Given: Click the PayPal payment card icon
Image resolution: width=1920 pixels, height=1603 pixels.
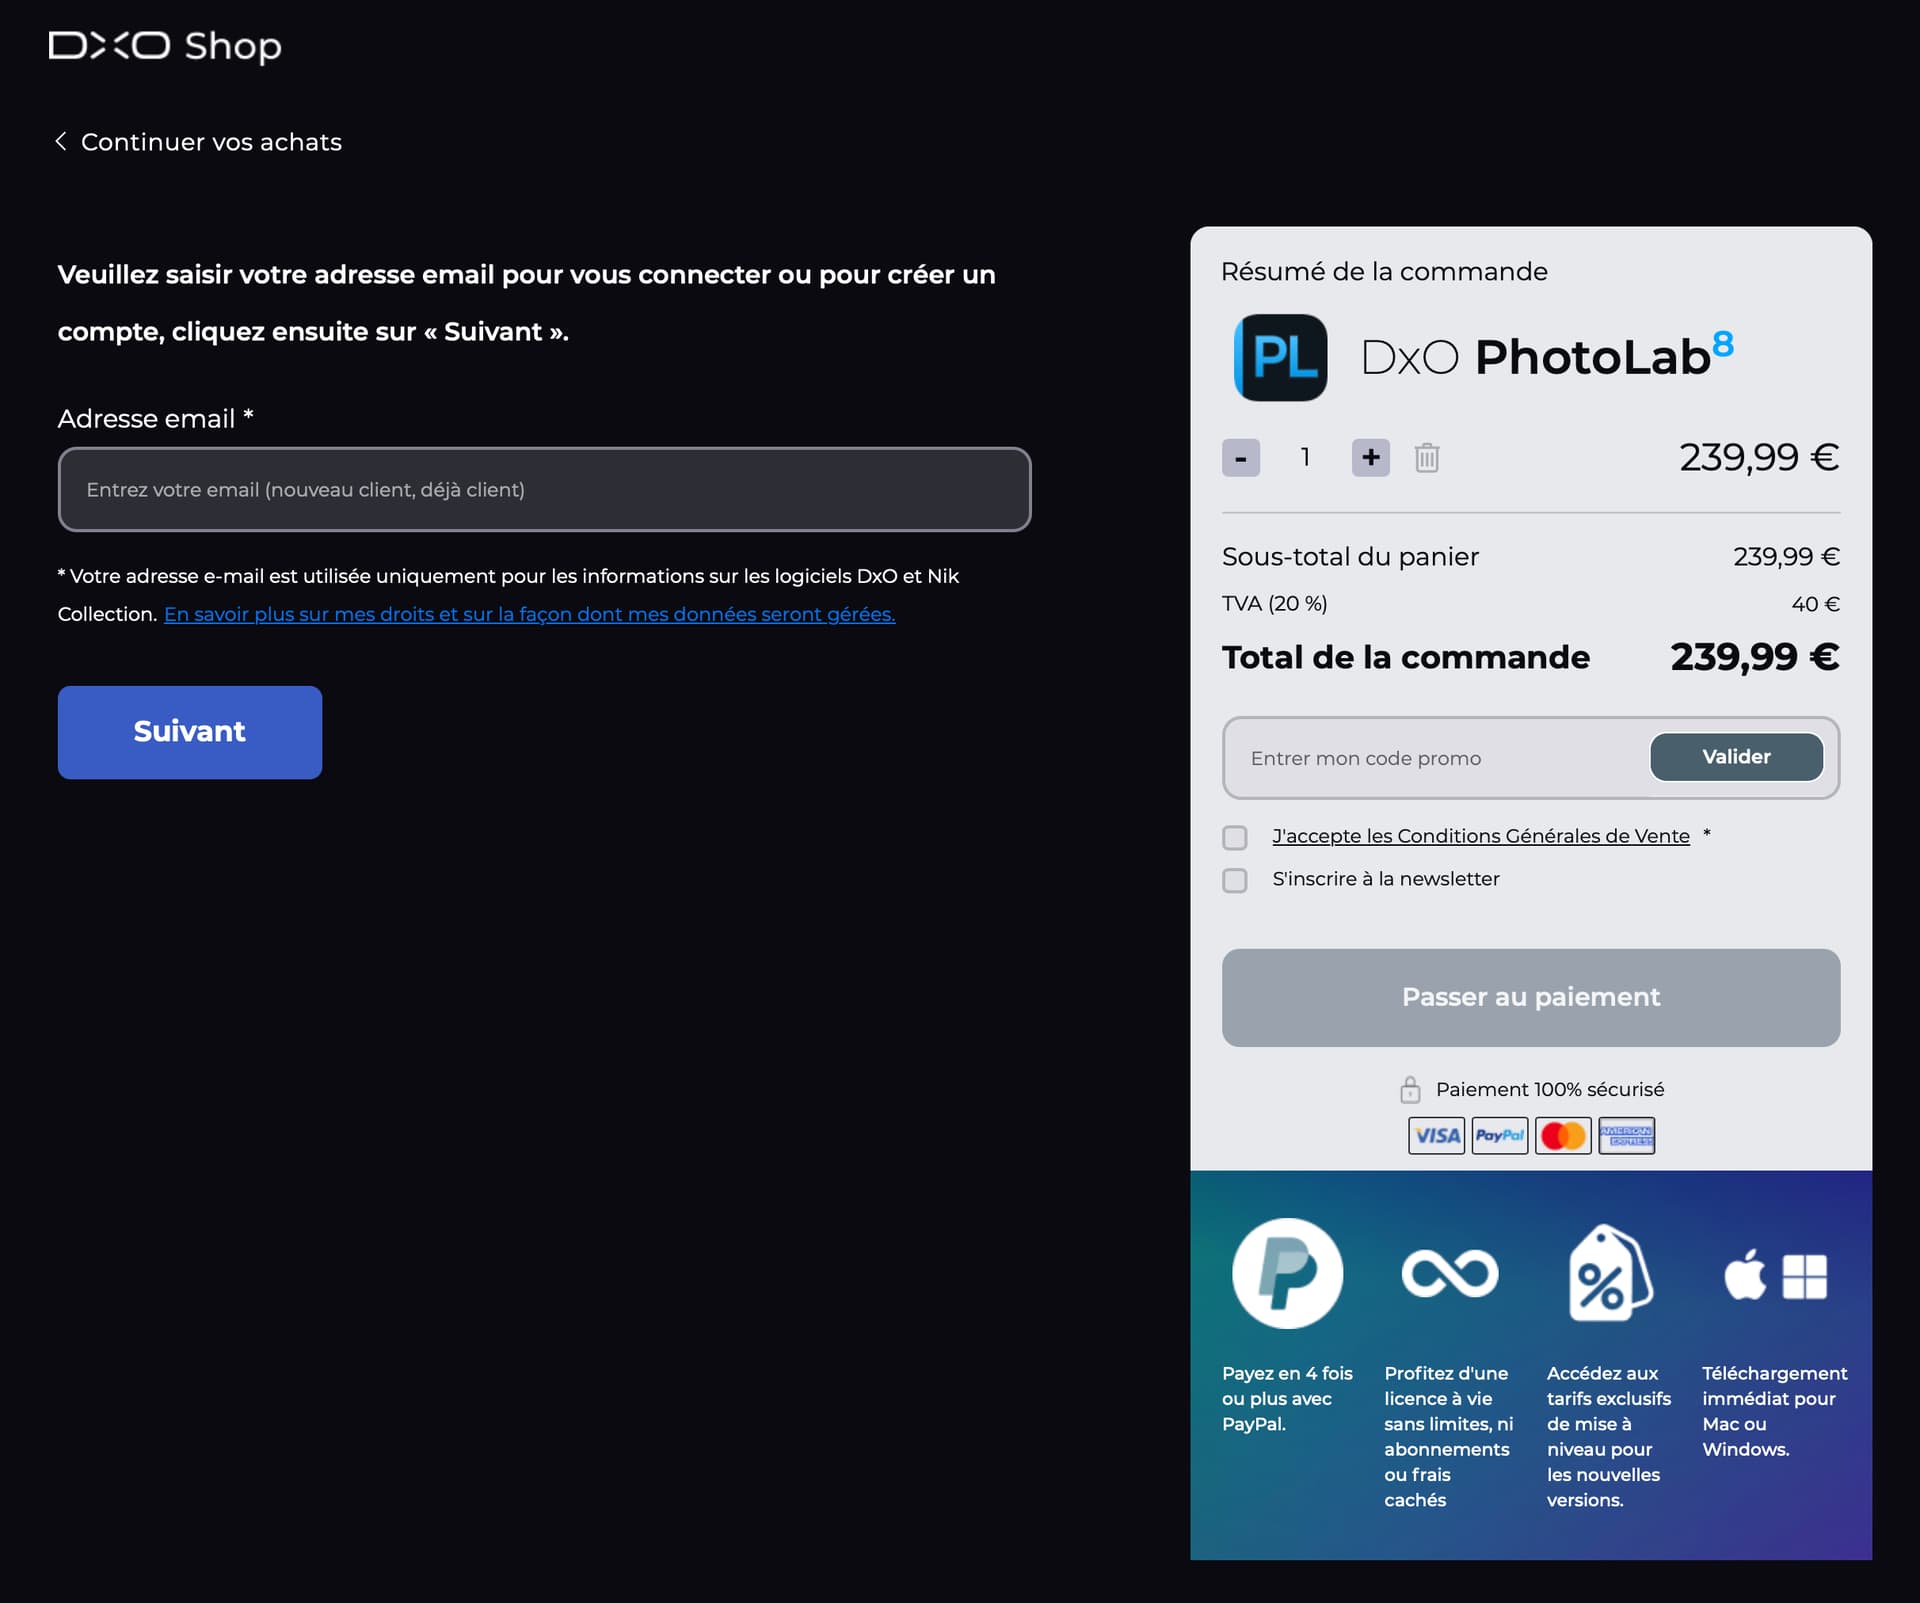Looking at the screenshot, I should (1499, 1135).
